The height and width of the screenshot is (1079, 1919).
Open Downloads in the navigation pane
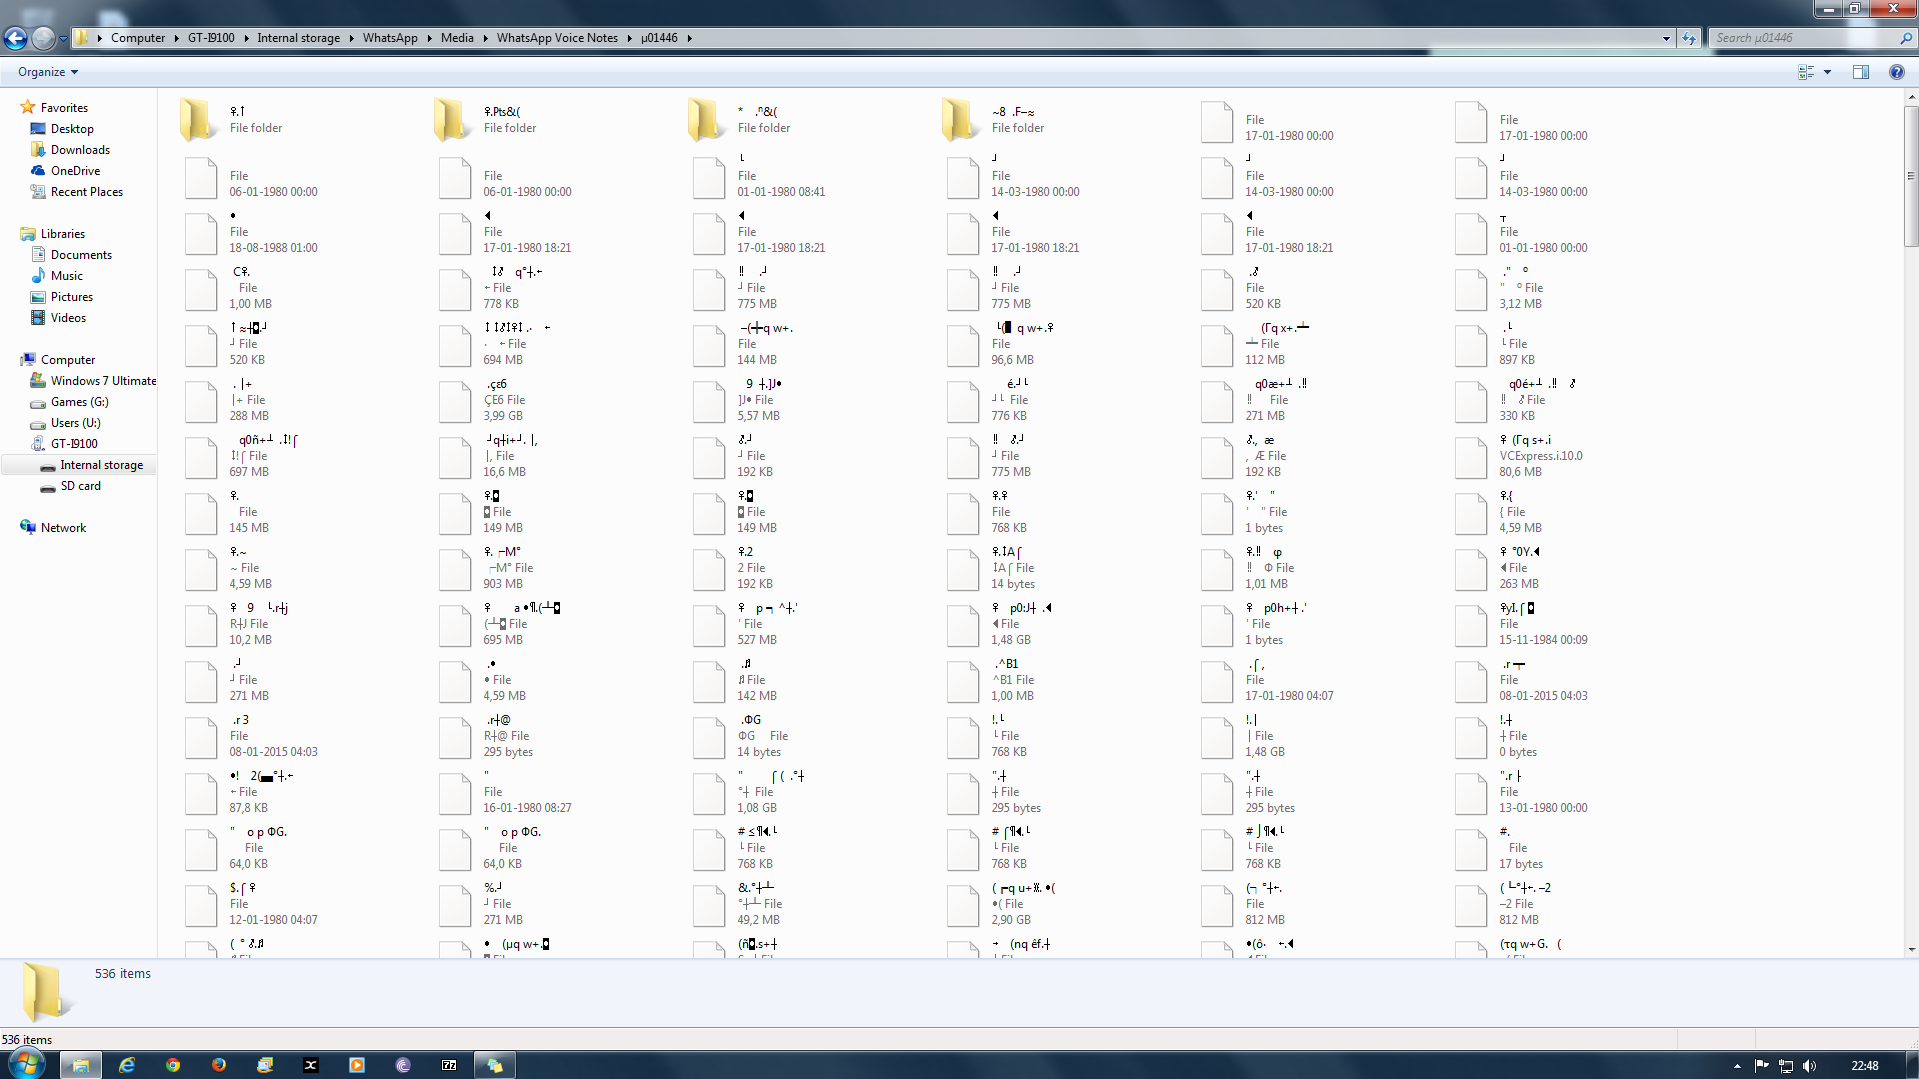80,150
